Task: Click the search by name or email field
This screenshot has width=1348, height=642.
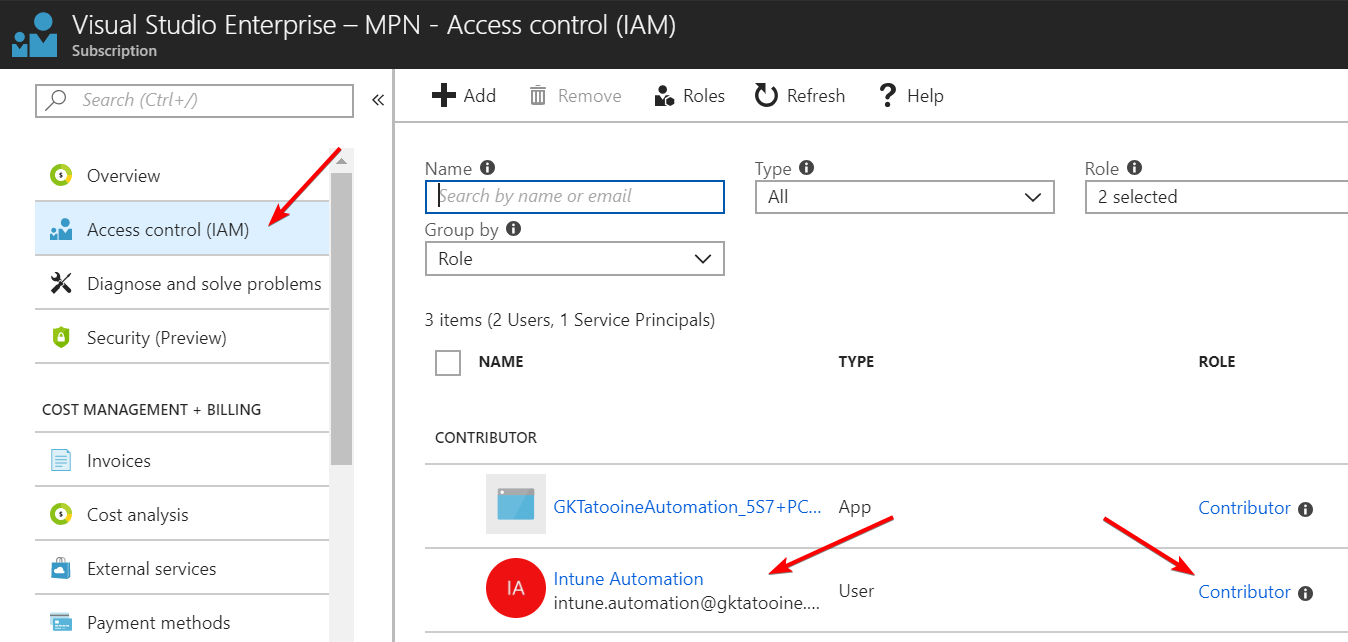Action: click(x=574, y=196)
